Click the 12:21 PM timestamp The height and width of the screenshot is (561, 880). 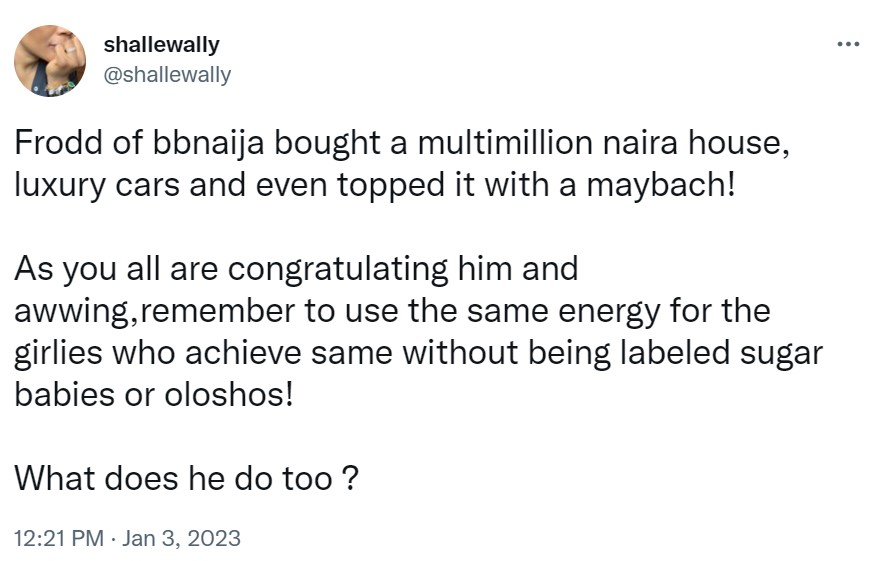59,538
